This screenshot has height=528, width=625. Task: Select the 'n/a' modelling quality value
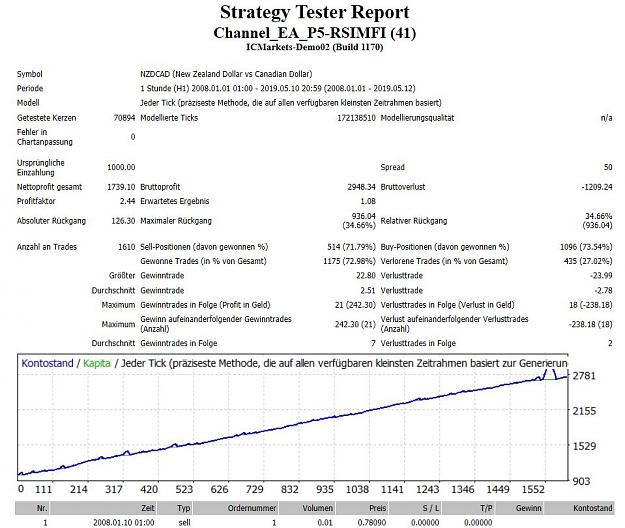[x=606, y=118]
